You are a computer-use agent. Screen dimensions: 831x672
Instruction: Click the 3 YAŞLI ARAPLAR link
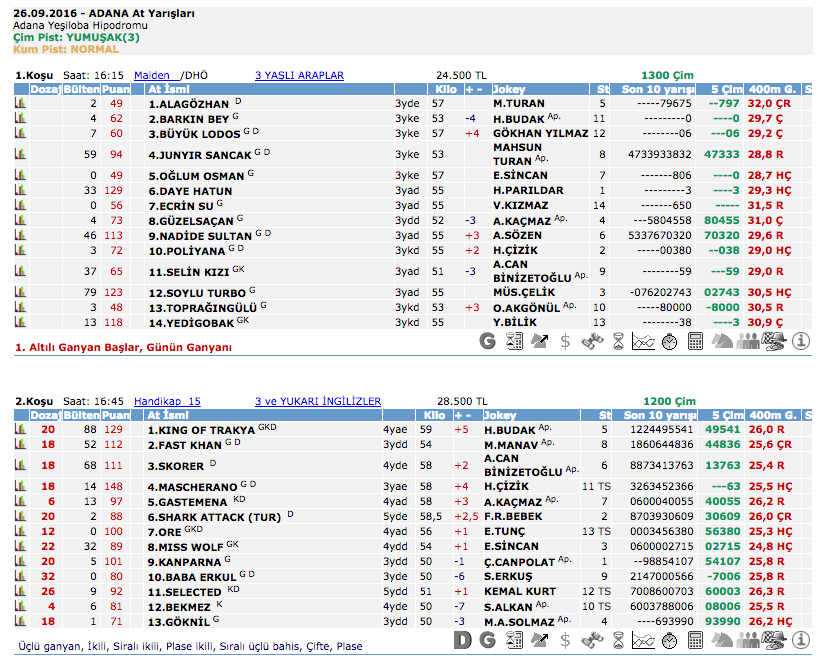pos(299,75)
